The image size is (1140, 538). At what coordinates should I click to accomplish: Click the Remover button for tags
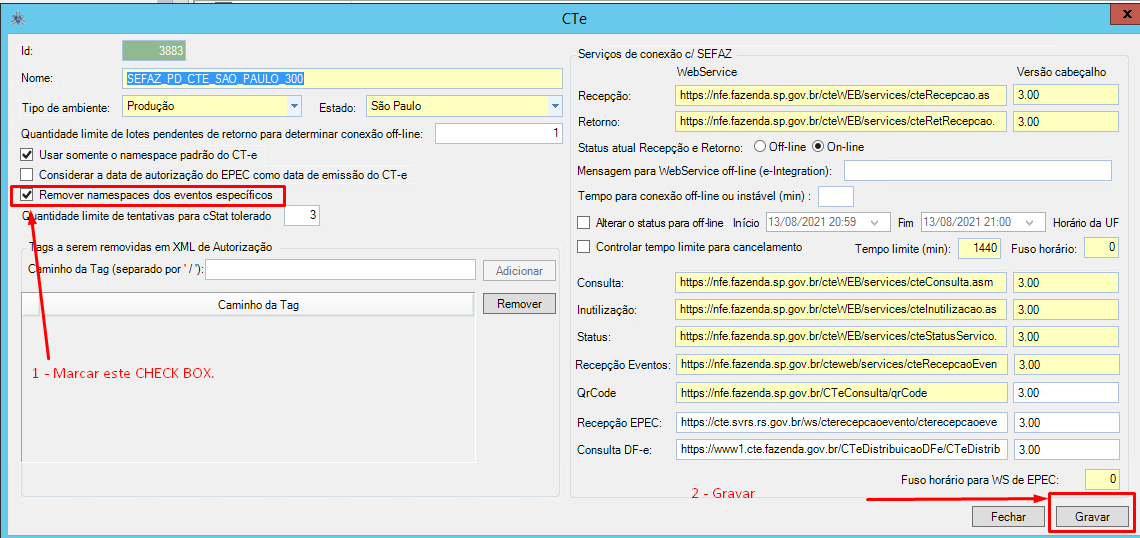click(519, 304)
